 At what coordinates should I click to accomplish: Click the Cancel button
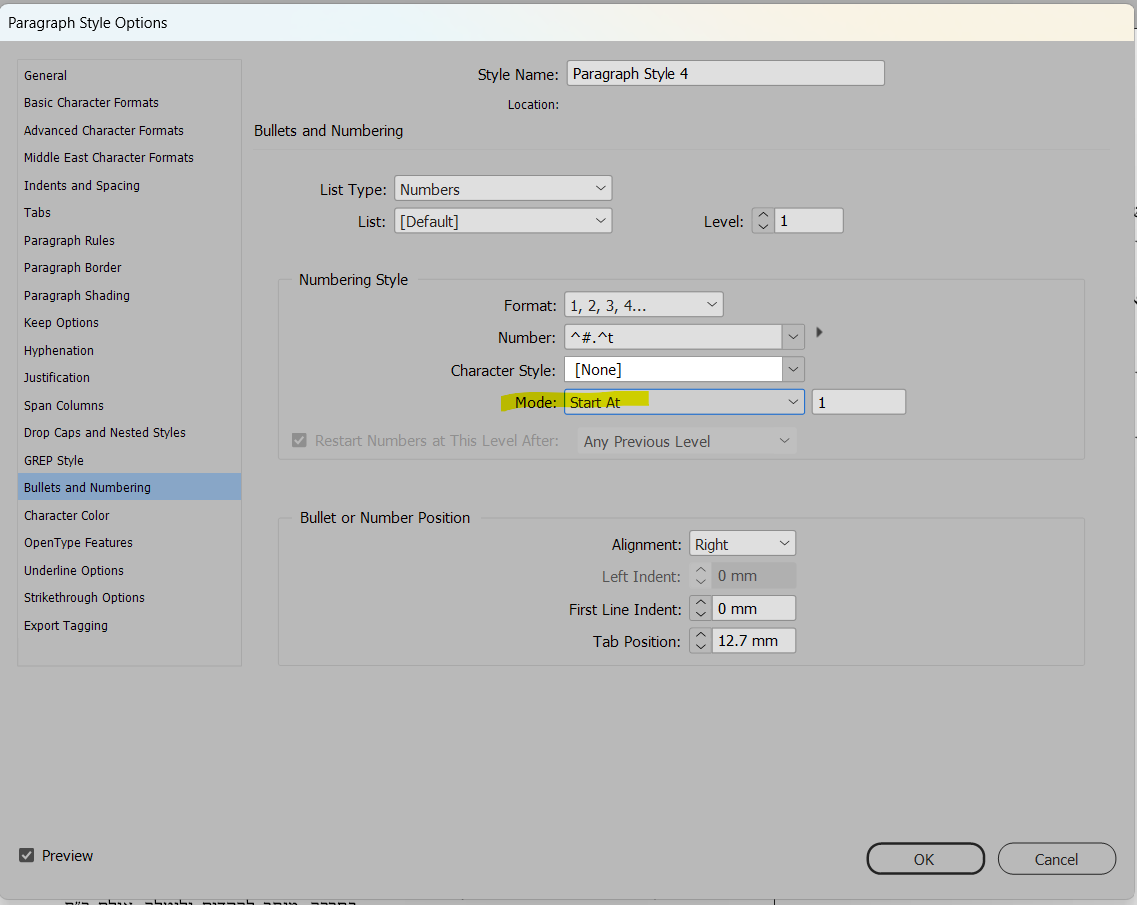click(x=1057, y=859)
